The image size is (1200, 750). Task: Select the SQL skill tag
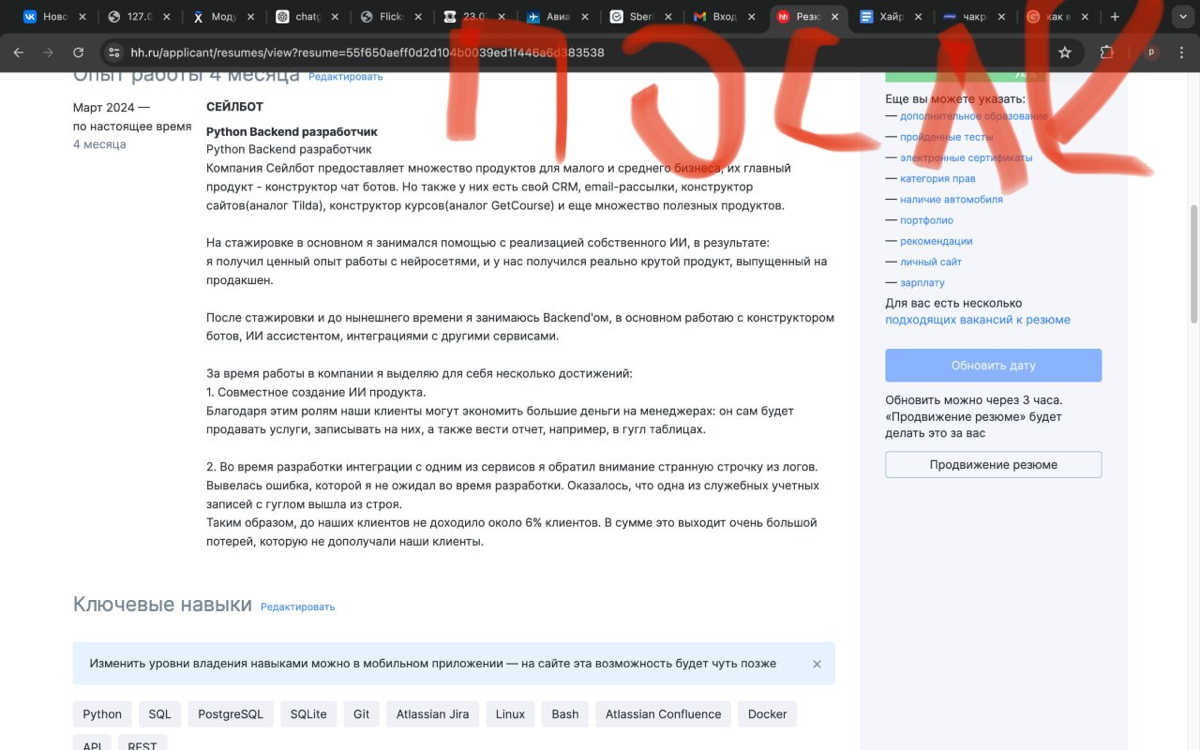[x=160, y=714]
